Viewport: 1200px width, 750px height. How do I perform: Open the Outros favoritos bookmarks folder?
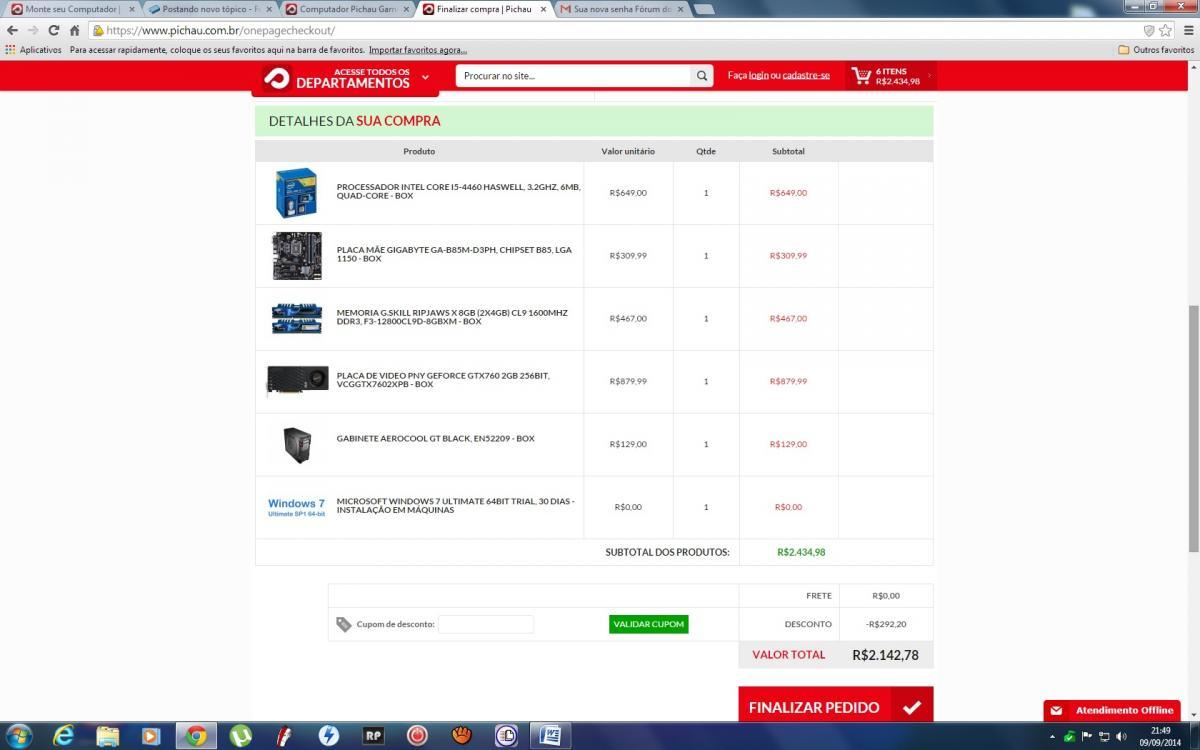[x=1156, y=50]
